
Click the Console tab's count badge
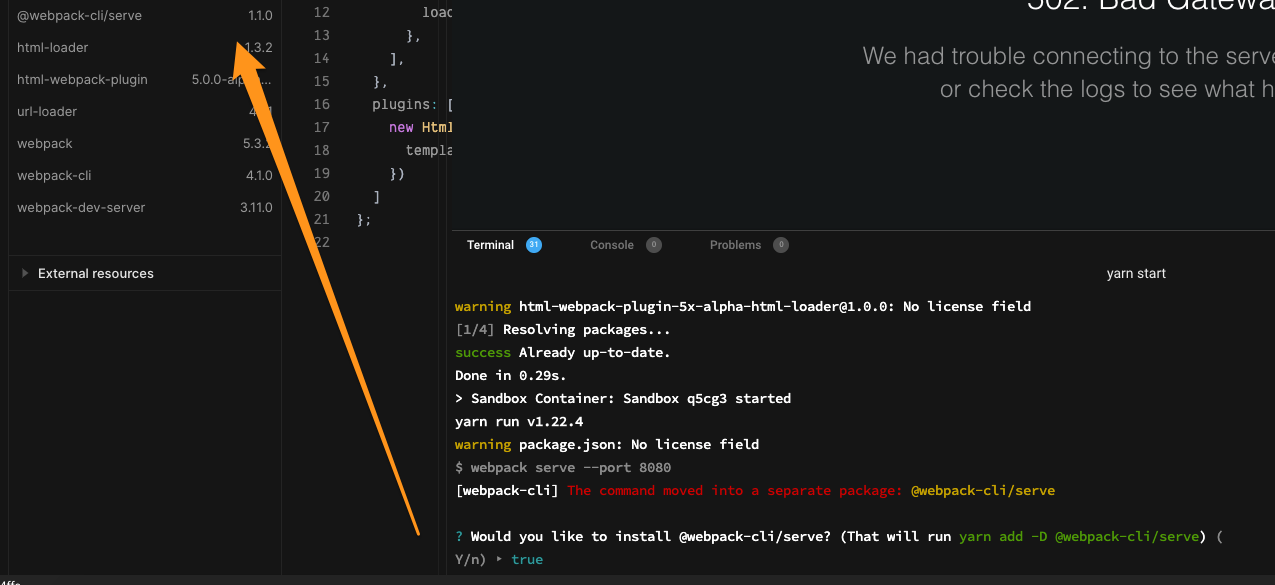pyautogui.click(x=654, y=245)
